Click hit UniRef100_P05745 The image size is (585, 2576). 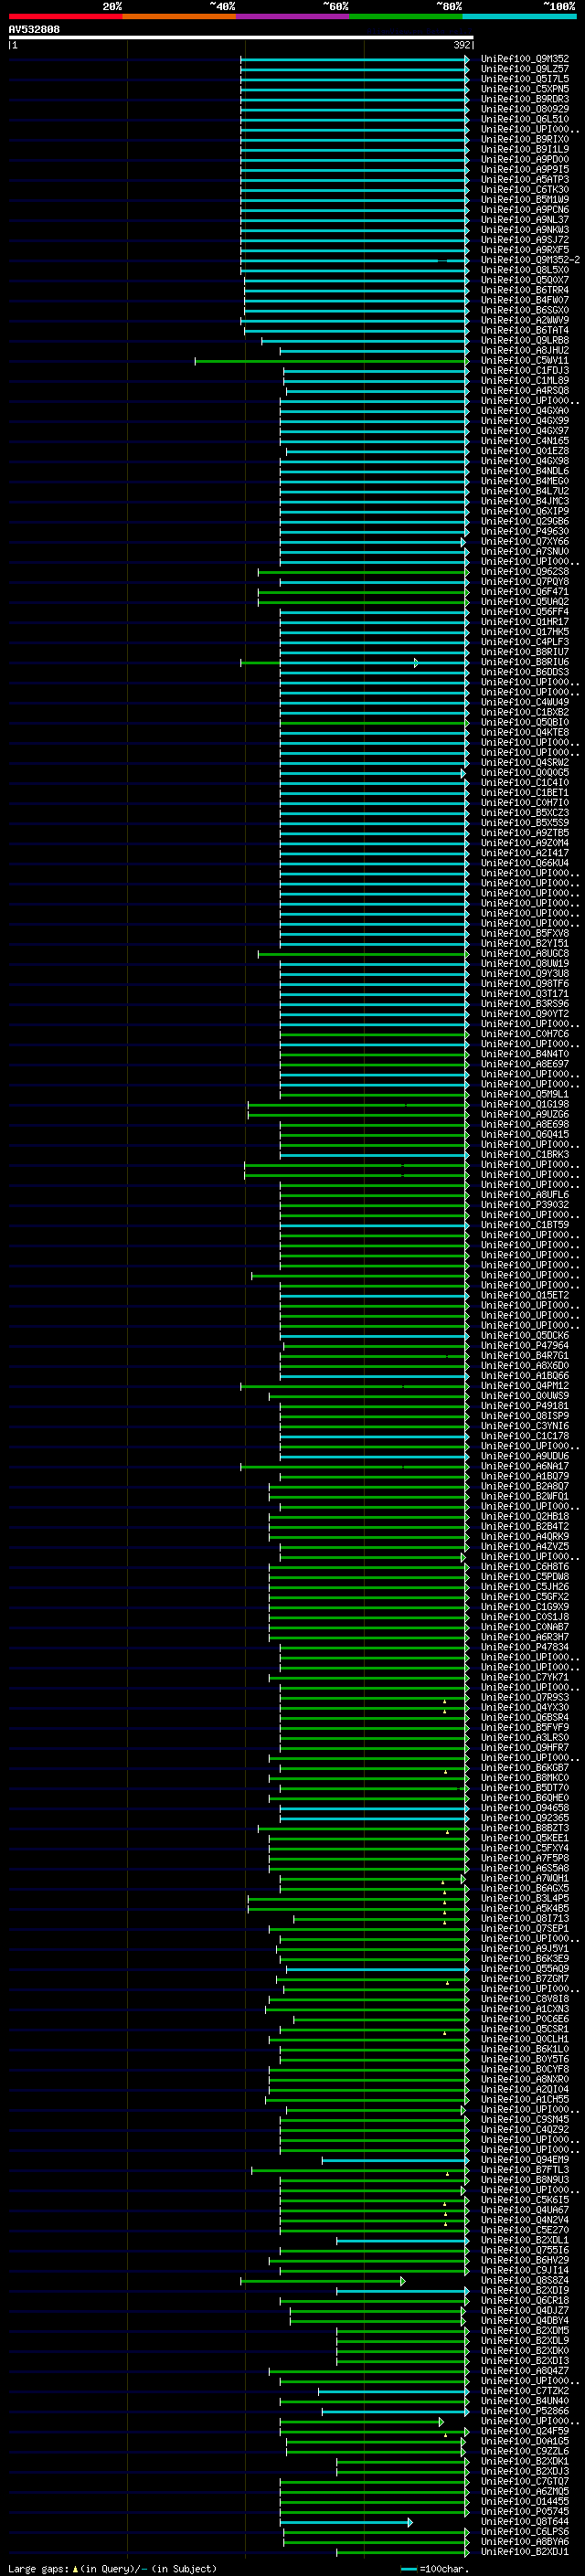[x=525, y=2511]
